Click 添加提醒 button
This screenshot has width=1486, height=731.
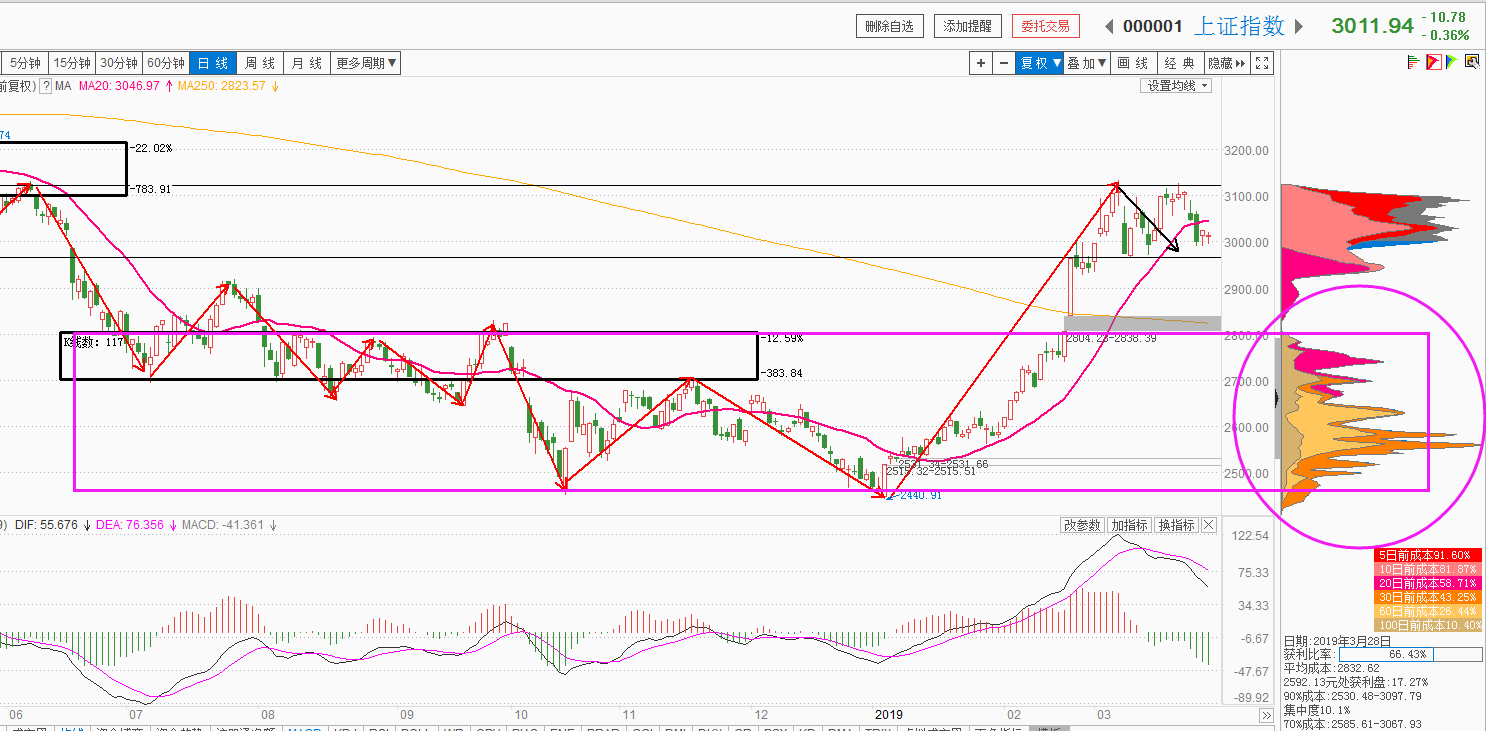pos(968,27)
